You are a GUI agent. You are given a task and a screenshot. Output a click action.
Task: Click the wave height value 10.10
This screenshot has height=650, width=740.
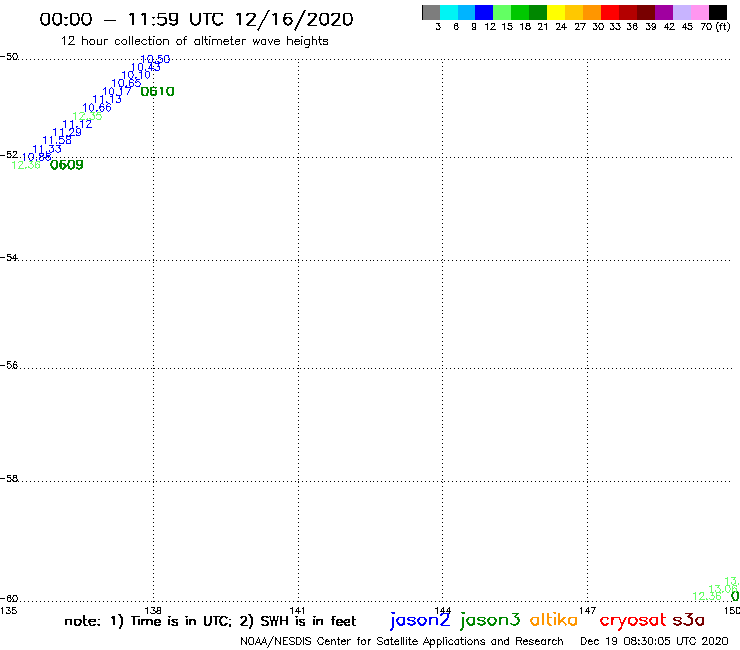click(136, 75)
